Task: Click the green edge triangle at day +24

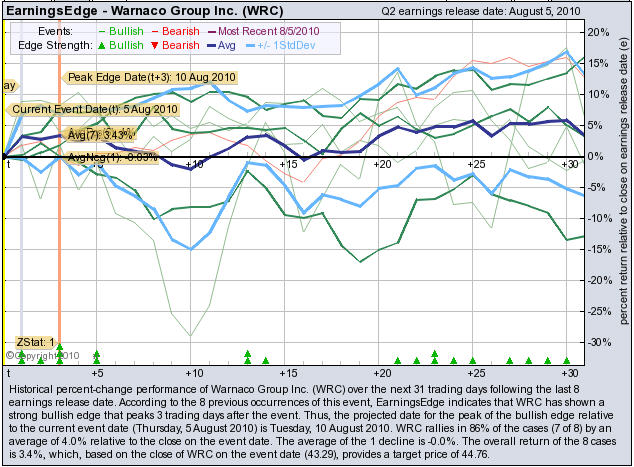Action: (x=454, y=360)
